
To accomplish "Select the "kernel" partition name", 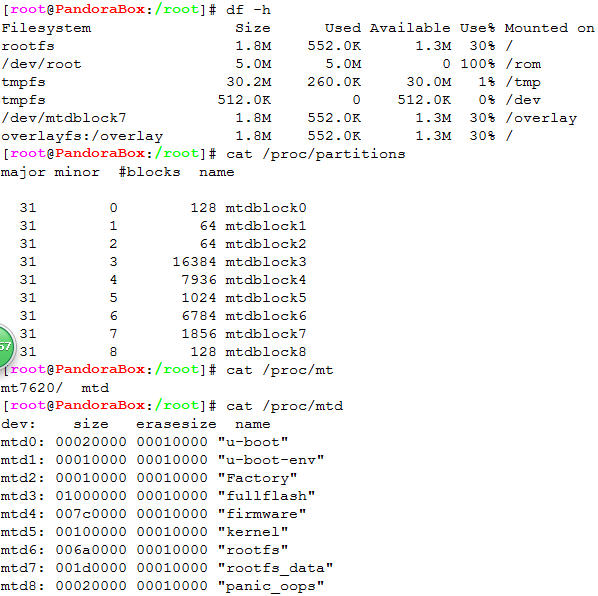I will tap(252, 532).
